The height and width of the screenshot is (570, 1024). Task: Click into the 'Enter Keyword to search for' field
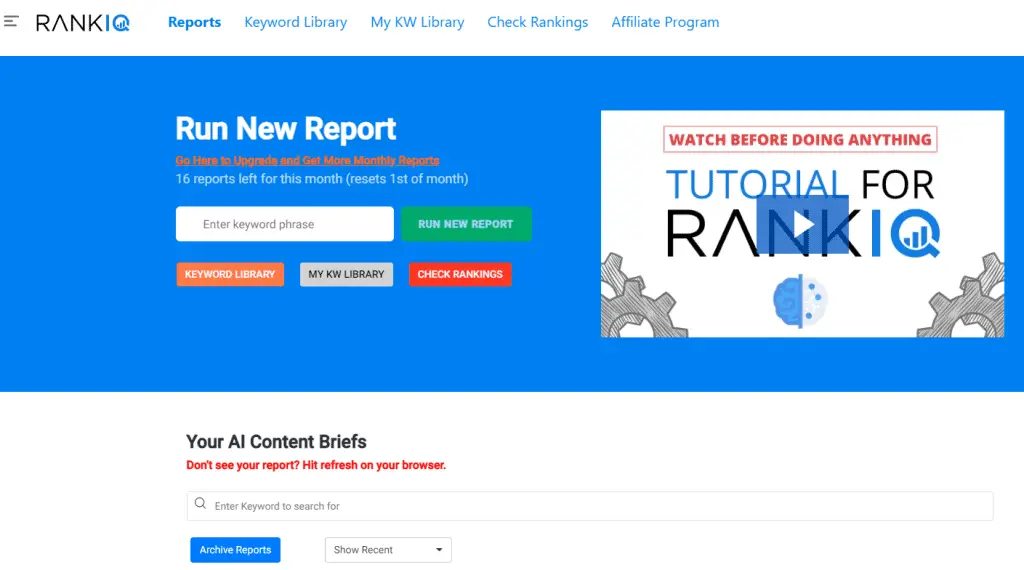590,506
